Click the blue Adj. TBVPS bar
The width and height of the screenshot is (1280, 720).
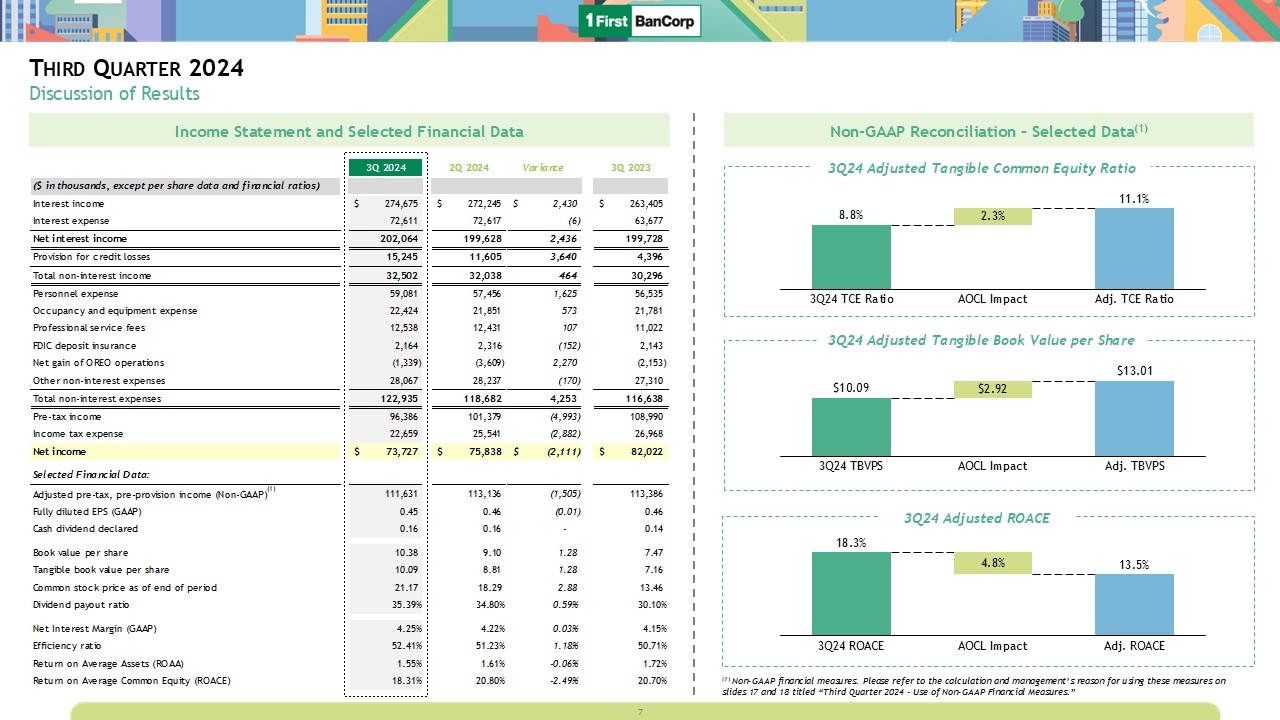coord(1134,418)
